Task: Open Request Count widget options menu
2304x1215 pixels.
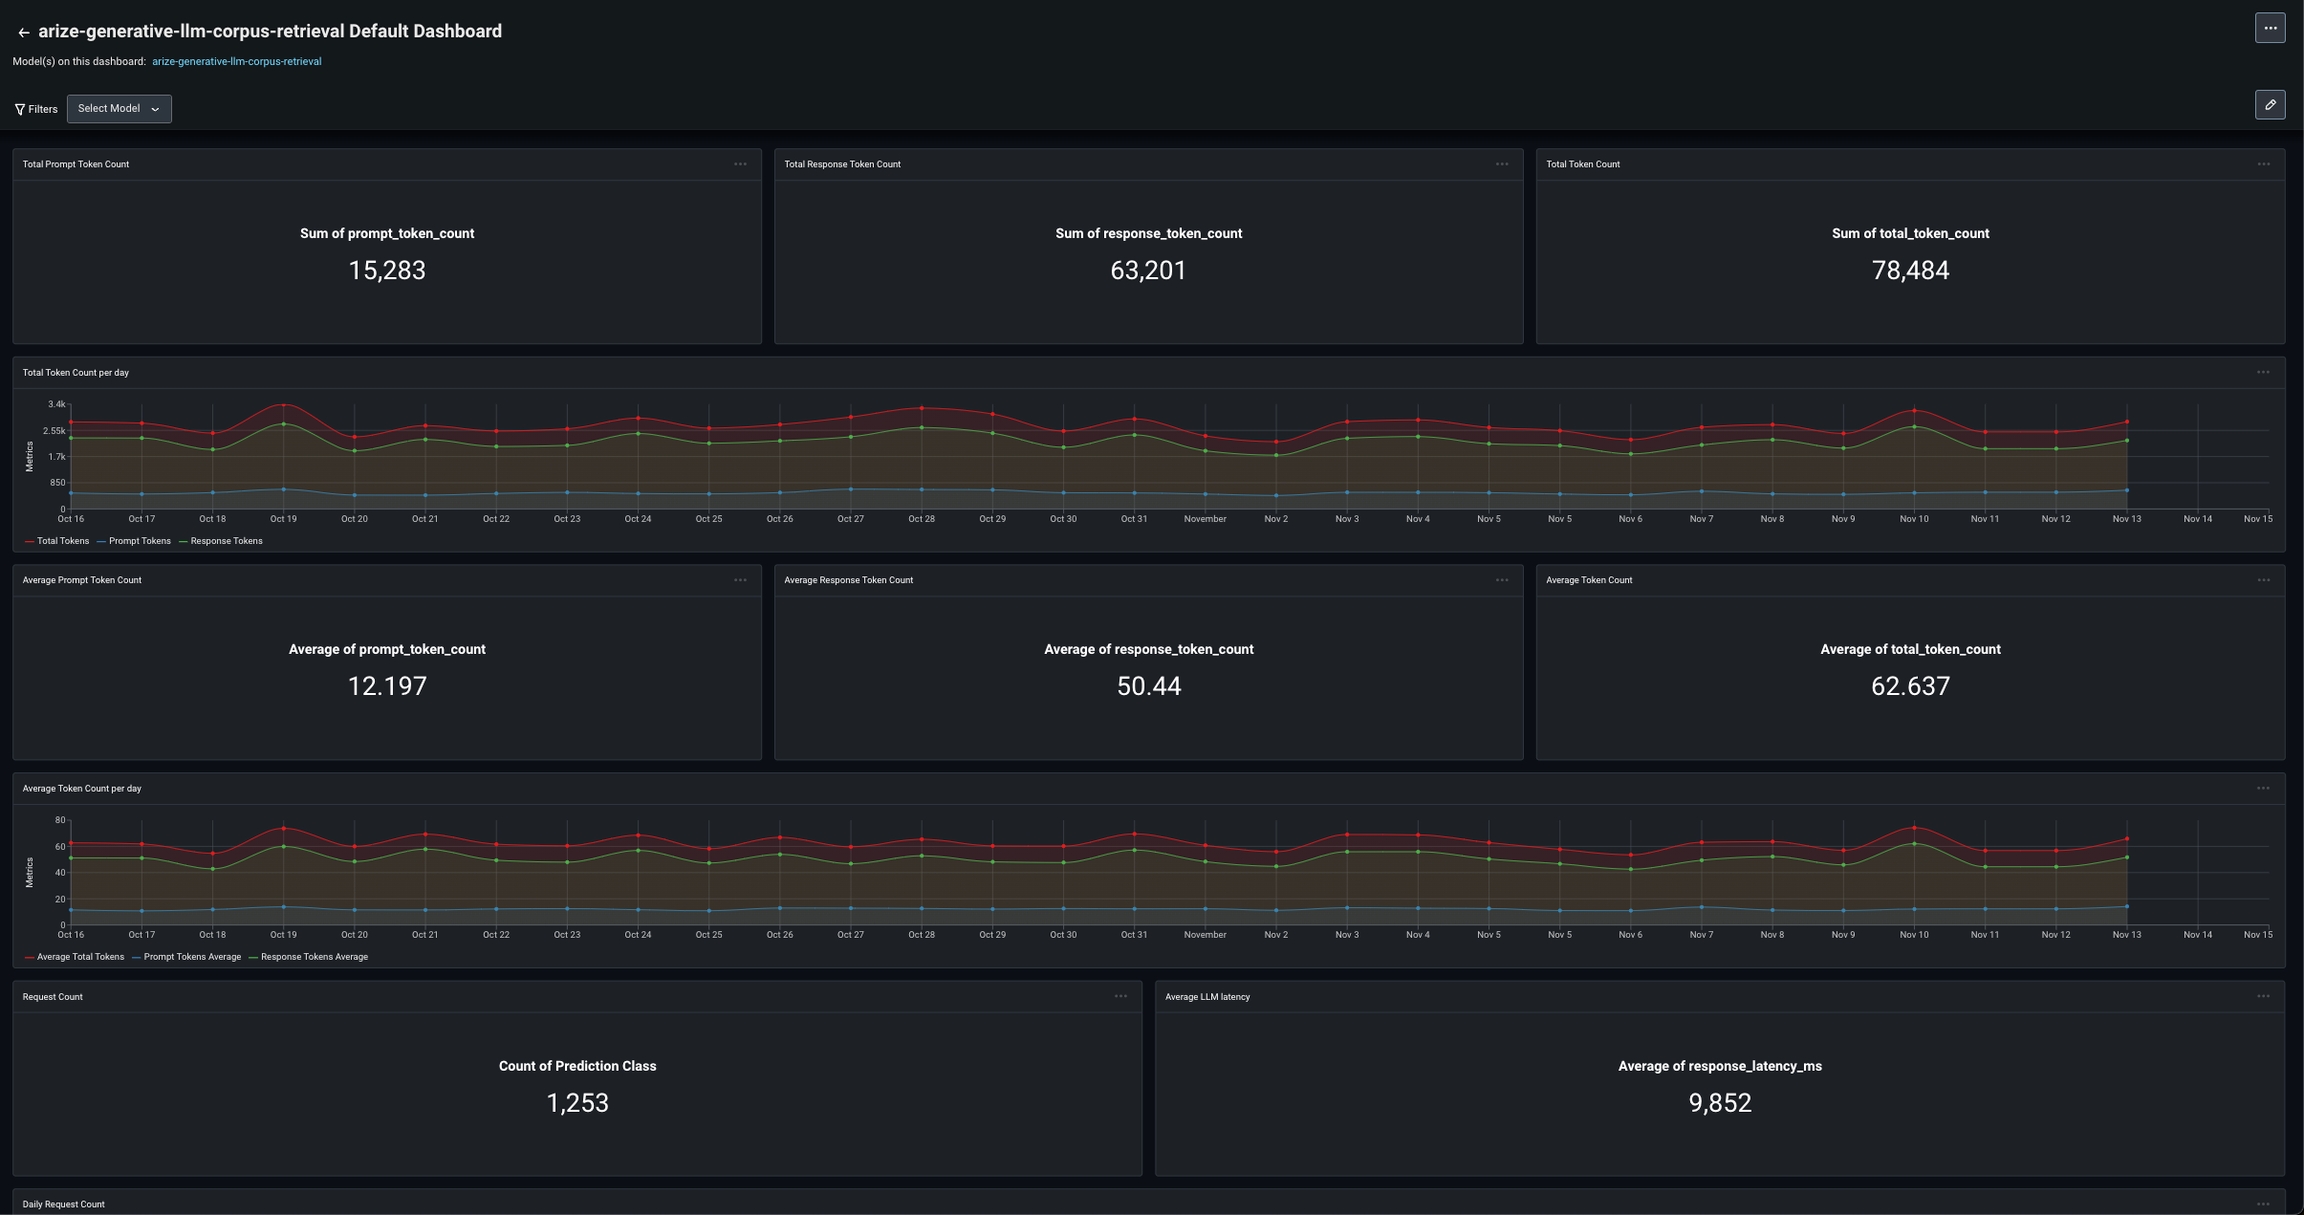Action: [1121, 996]
